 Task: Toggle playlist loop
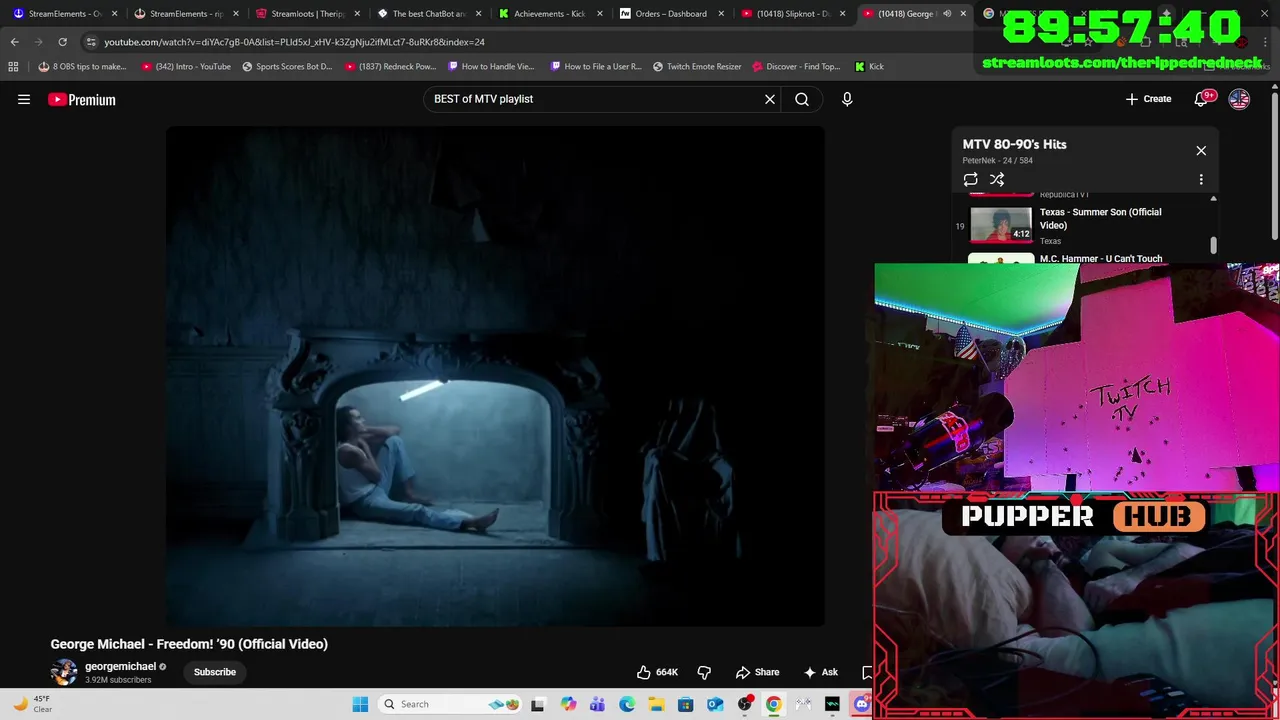point(970,180)
